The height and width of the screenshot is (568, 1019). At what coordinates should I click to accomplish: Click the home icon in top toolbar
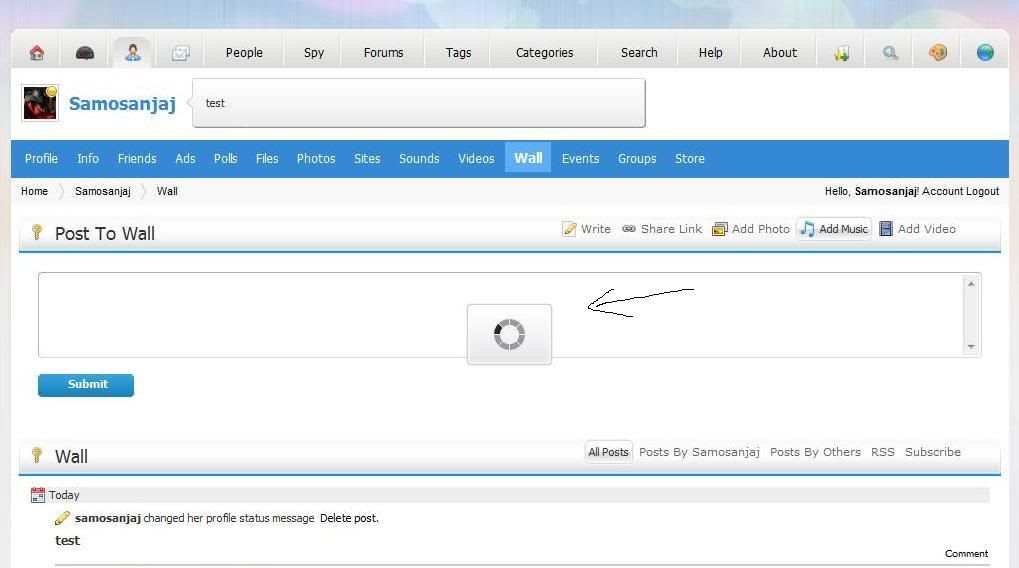tap(37, 53)
